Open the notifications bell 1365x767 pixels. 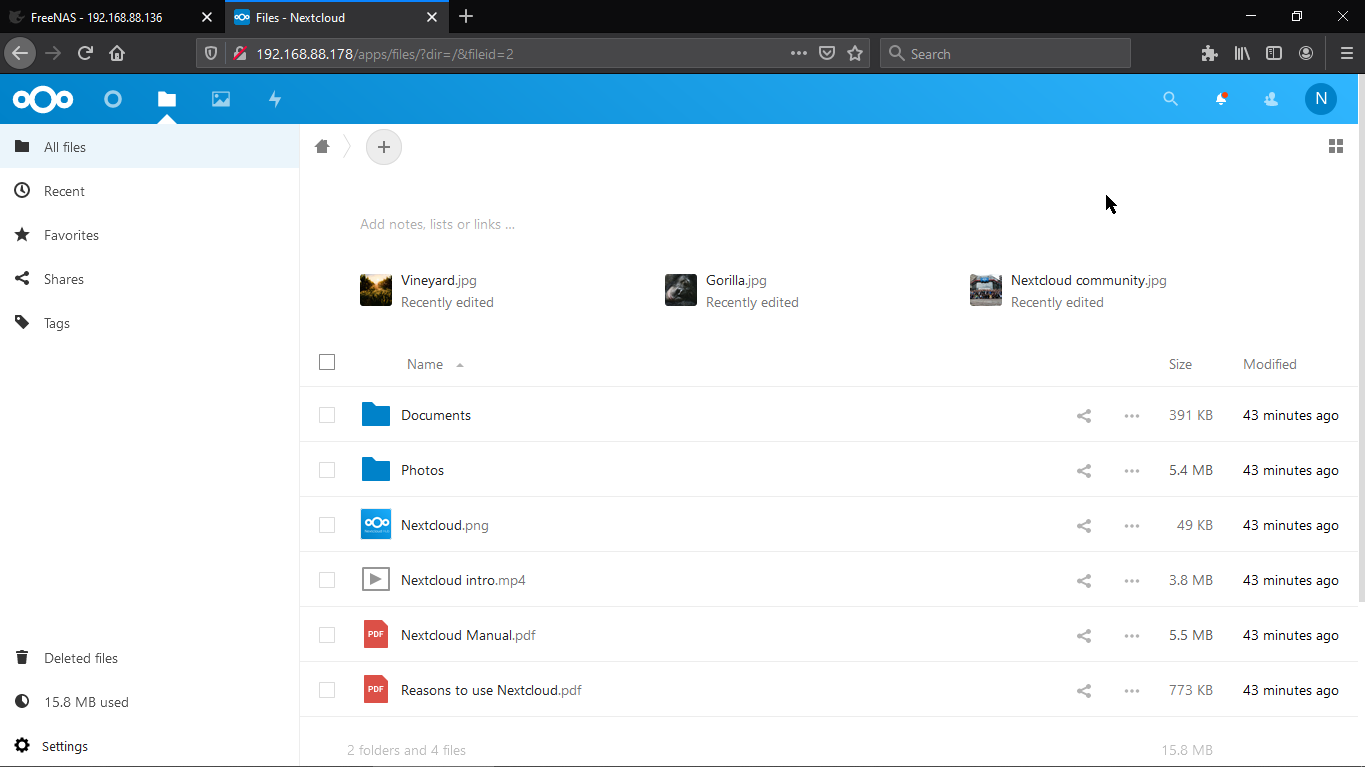pos(1220,99)
